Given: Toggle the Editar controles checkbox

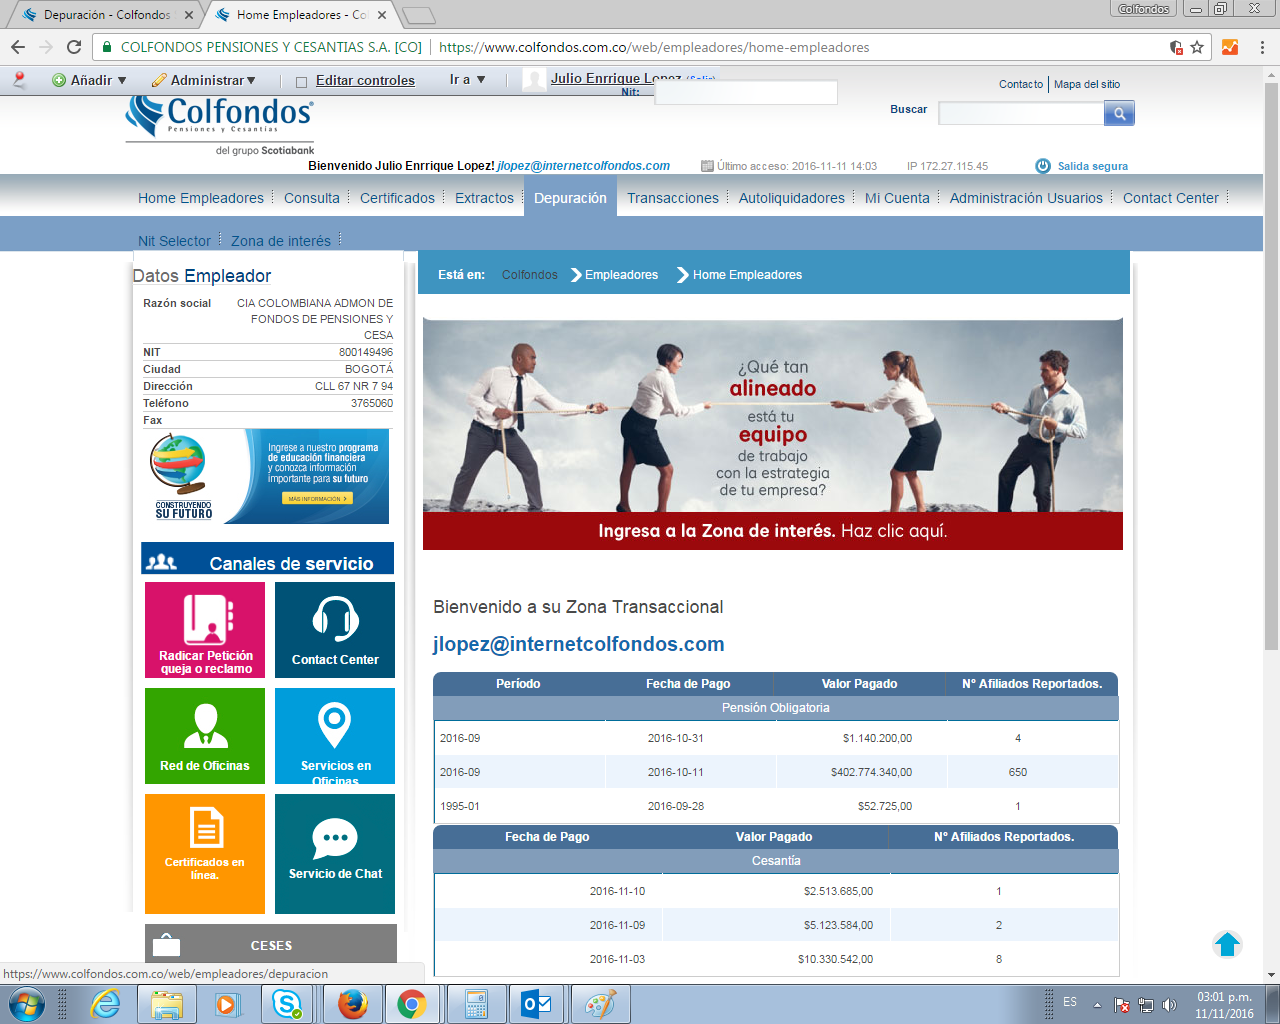Looking at the screenshot, I should point(302,82).
